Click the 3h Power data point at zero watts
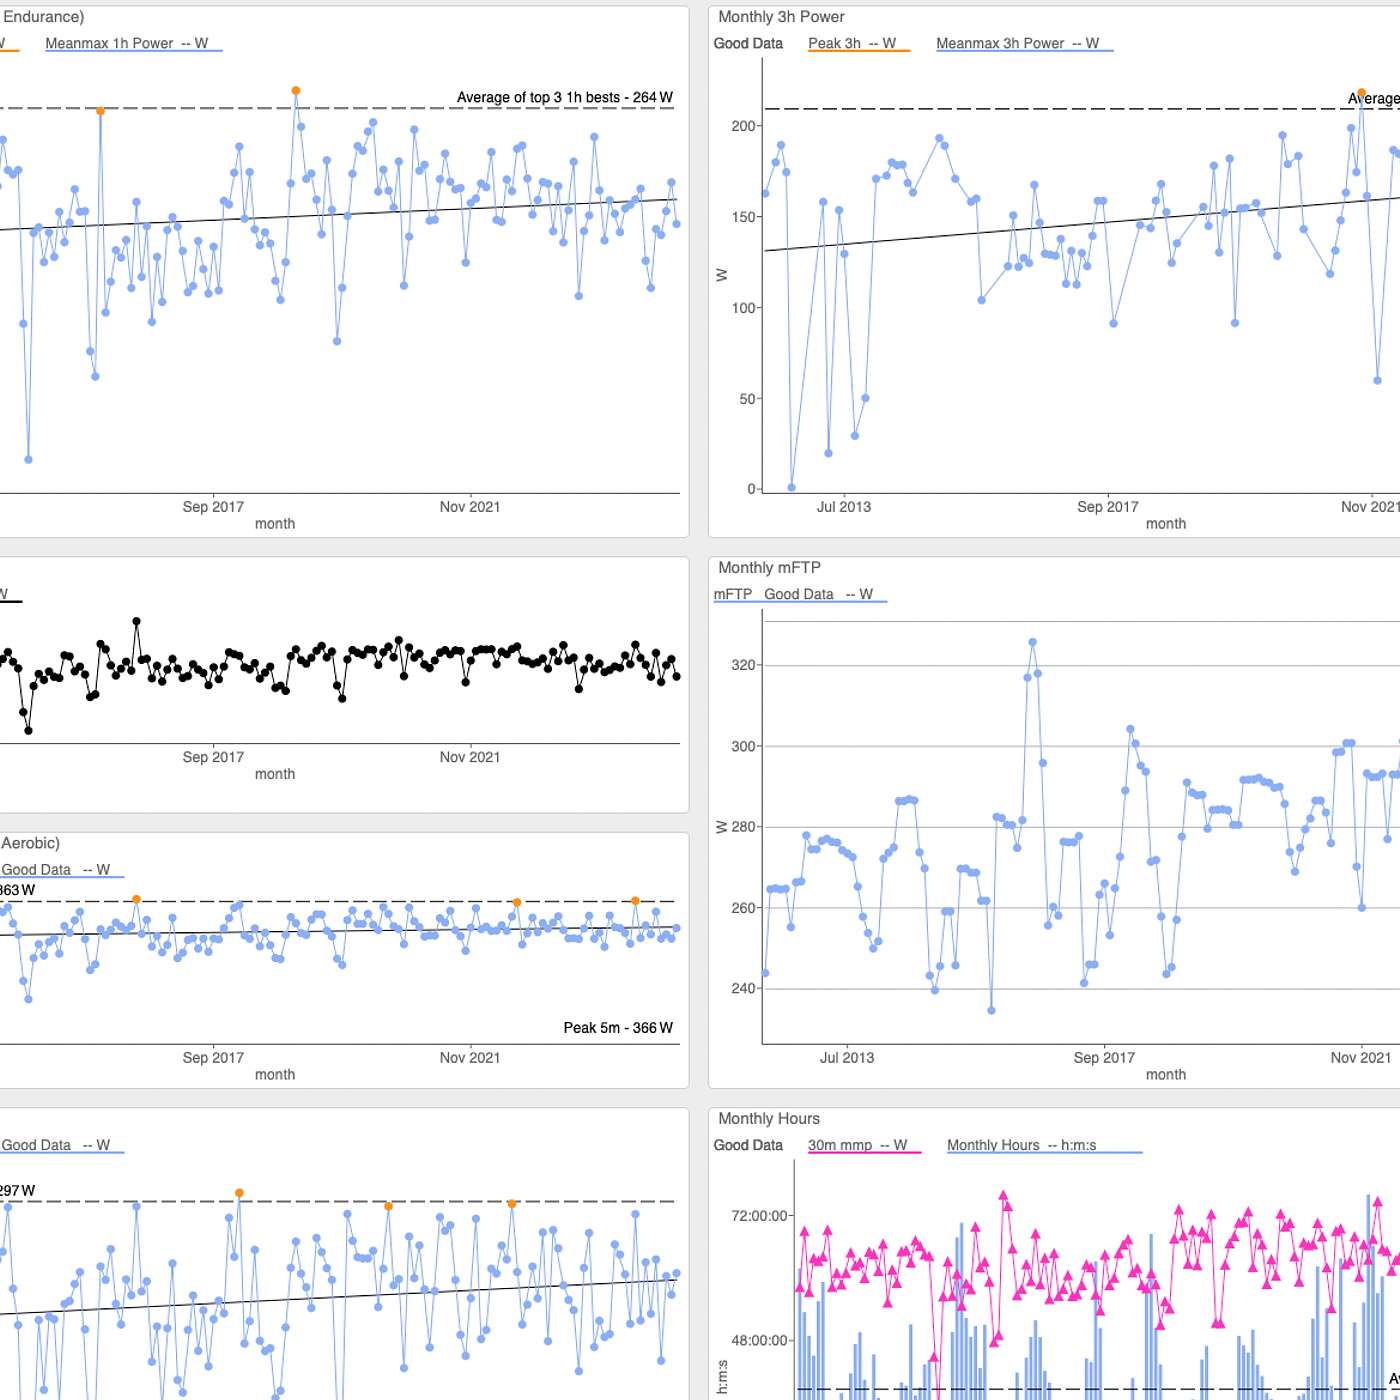The height and width of the screenshot is (1400, 1400). point(791,488)
